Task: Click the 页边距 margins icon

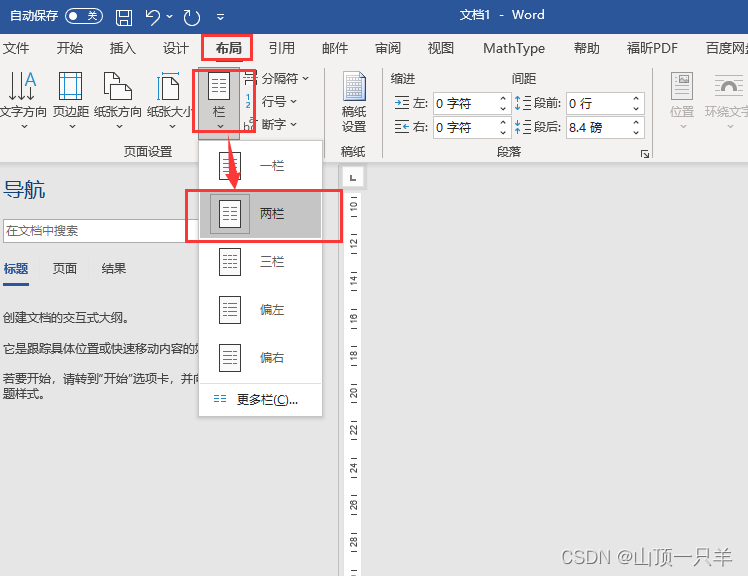Action: (x=71, y=86)
